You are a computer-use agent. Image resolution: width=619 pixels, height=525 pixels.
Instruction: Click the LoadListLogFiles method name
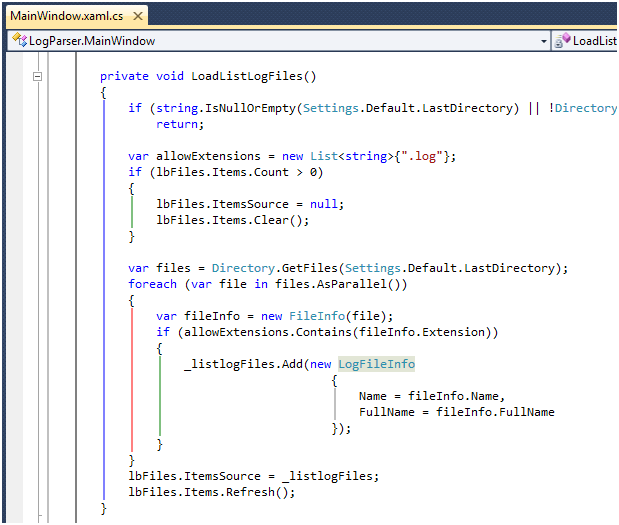point(247,76)
